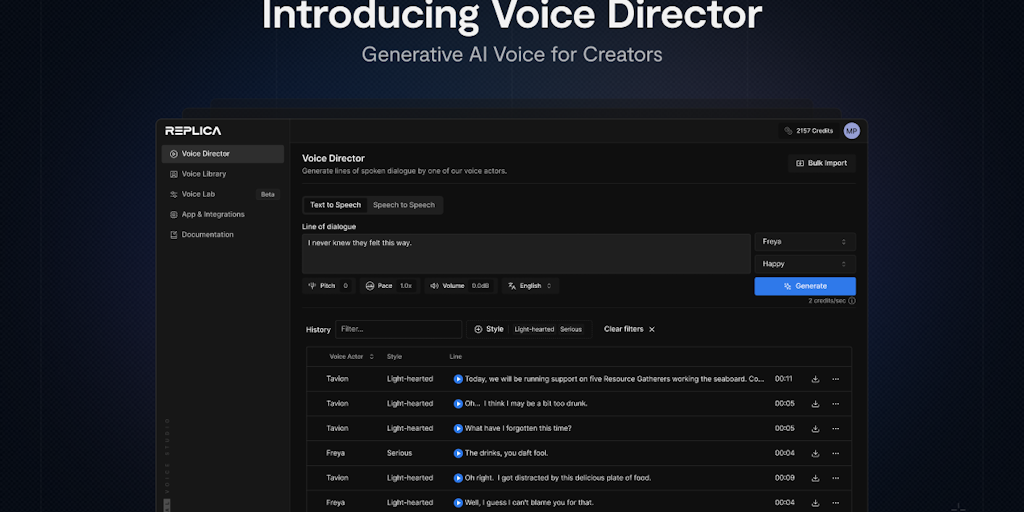Adjust the Volume 0.0dB control

coord(459,286)
